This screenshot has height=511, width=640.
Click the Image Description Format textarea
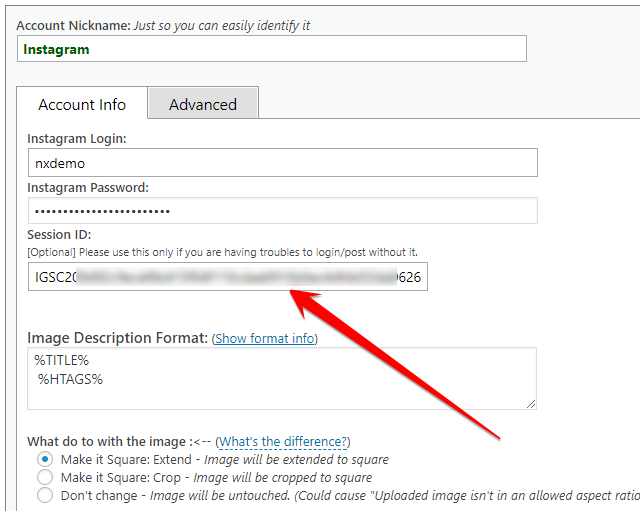click(282, 378)
